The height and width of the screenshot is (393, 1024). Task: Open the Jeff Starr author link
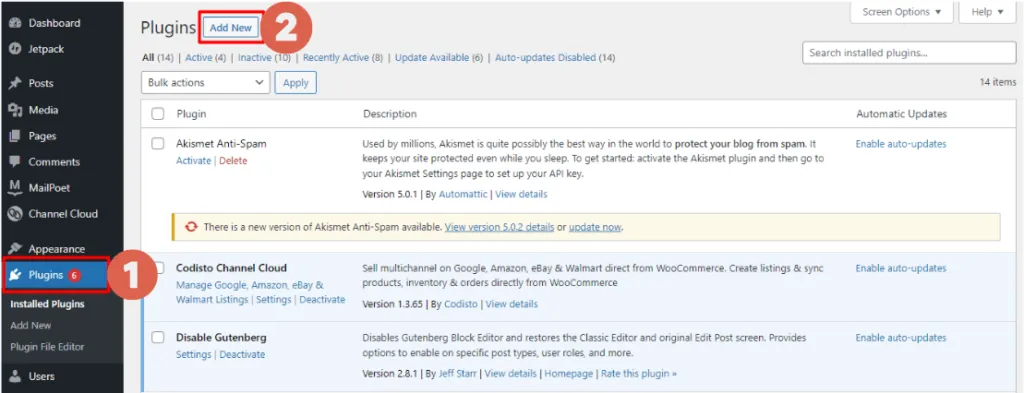(x=458, y=373)
